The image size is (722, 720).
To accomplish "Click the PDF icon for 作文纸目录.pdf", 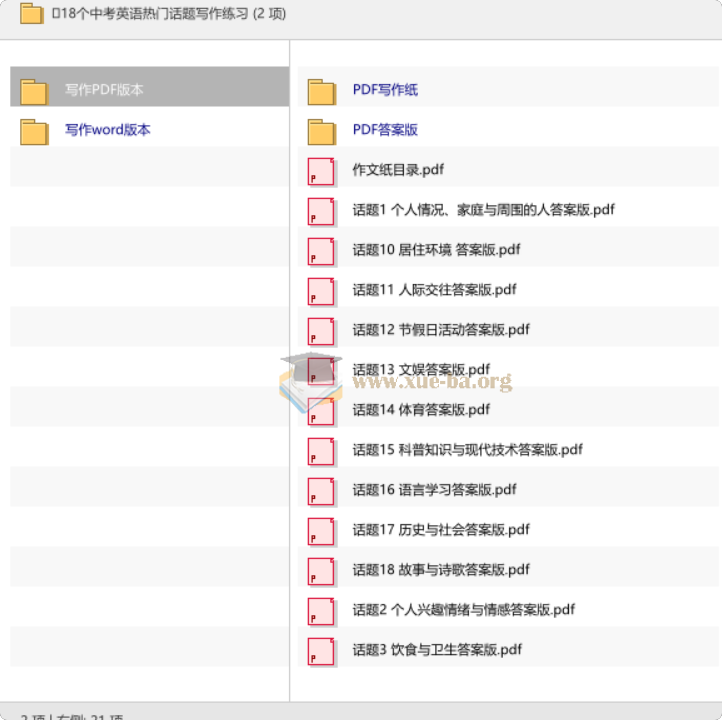I will pyautogui.click(x=321, y=171).
